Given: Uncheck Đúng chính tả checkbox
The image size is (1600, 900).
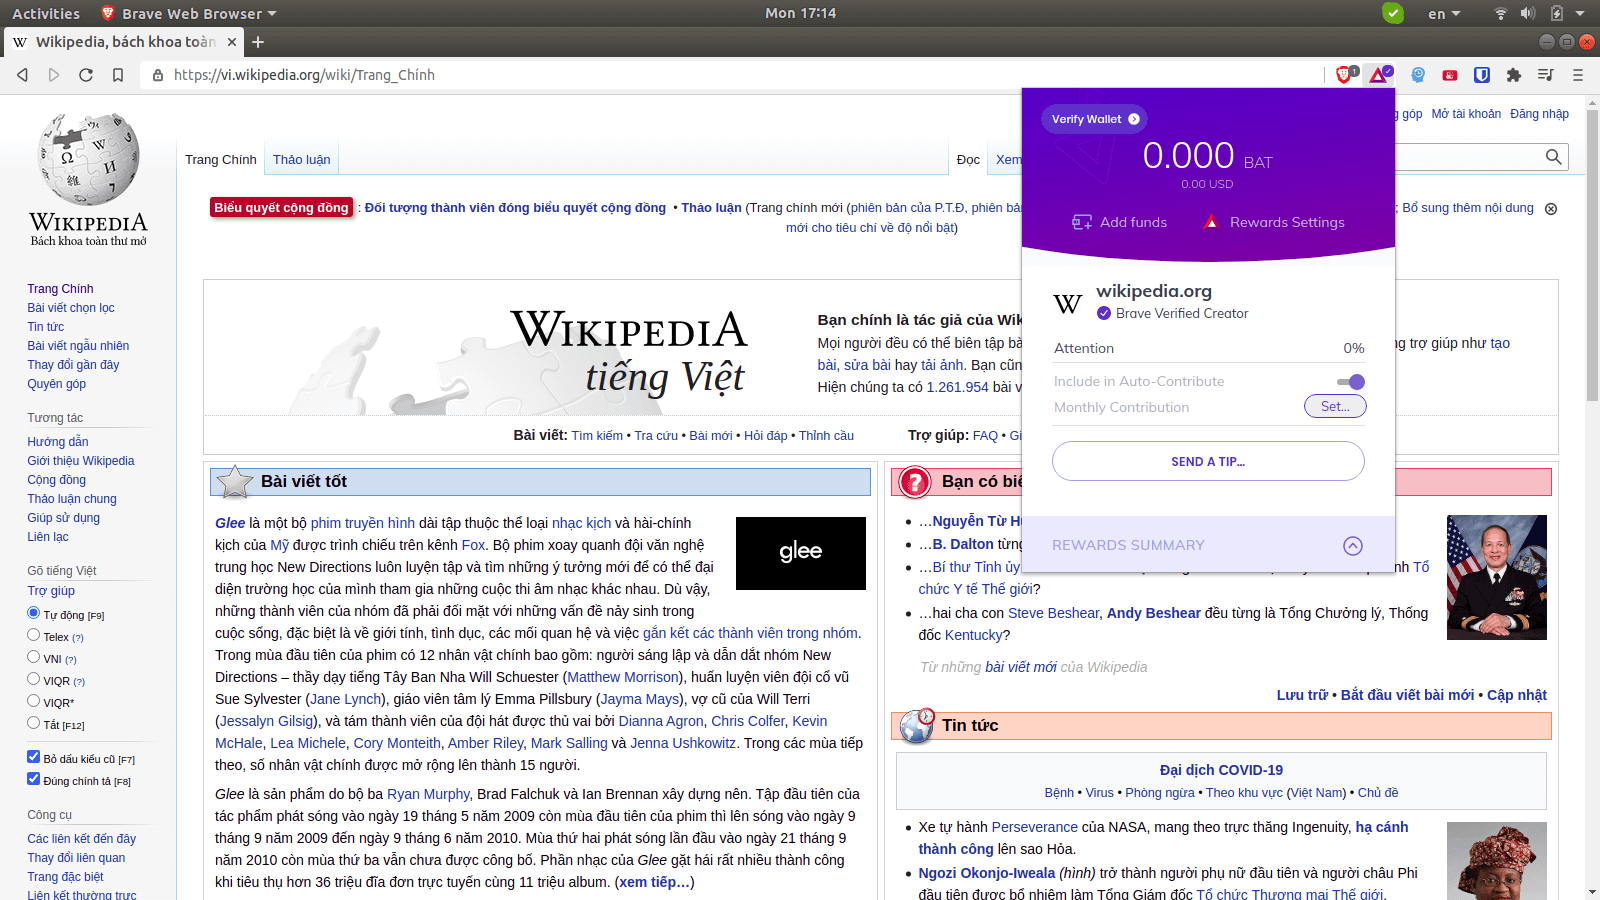Looking at the screenshot, I should tap(33, 779).
